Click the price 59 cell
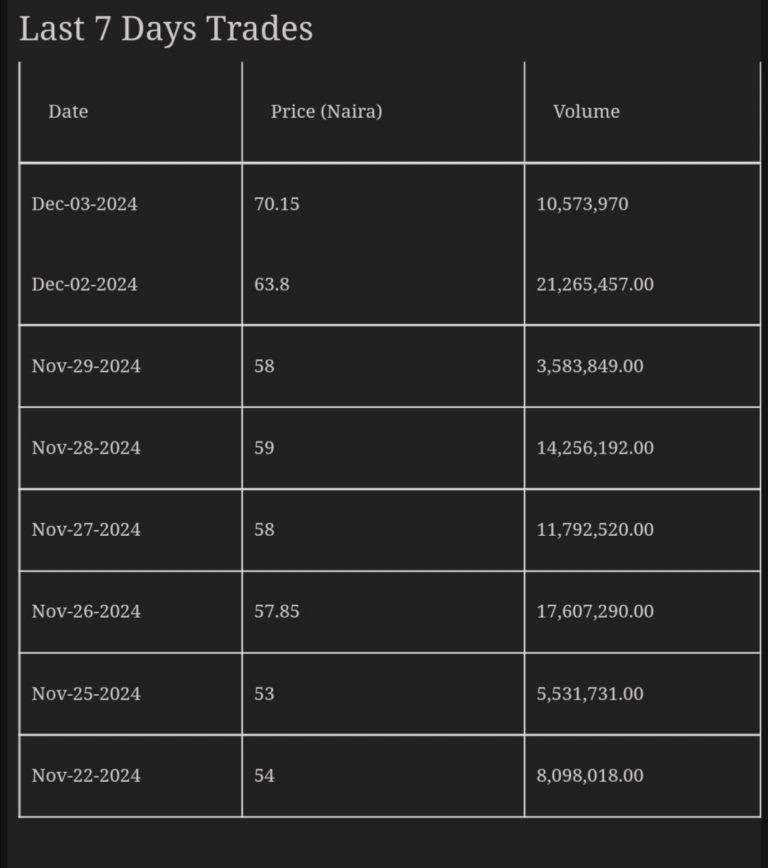The width and height of the screenshot is (768, 868). [x=264, y=449]
